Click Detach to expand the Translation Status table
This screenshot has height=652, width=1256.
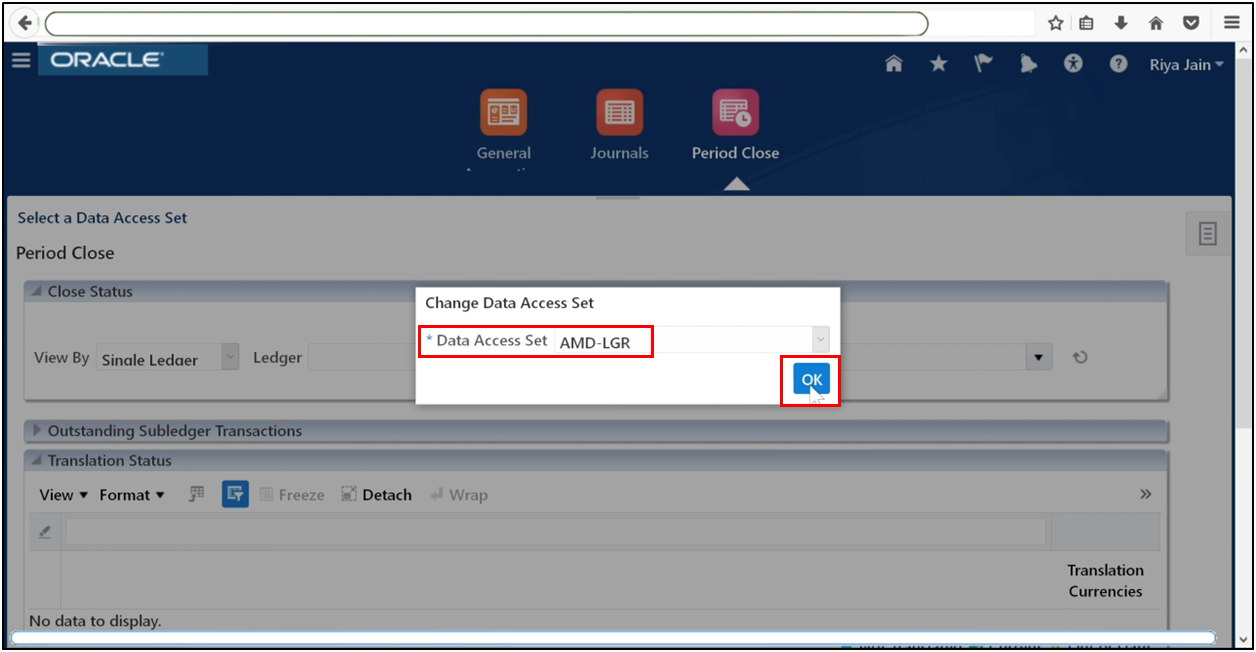pos(376,493)
